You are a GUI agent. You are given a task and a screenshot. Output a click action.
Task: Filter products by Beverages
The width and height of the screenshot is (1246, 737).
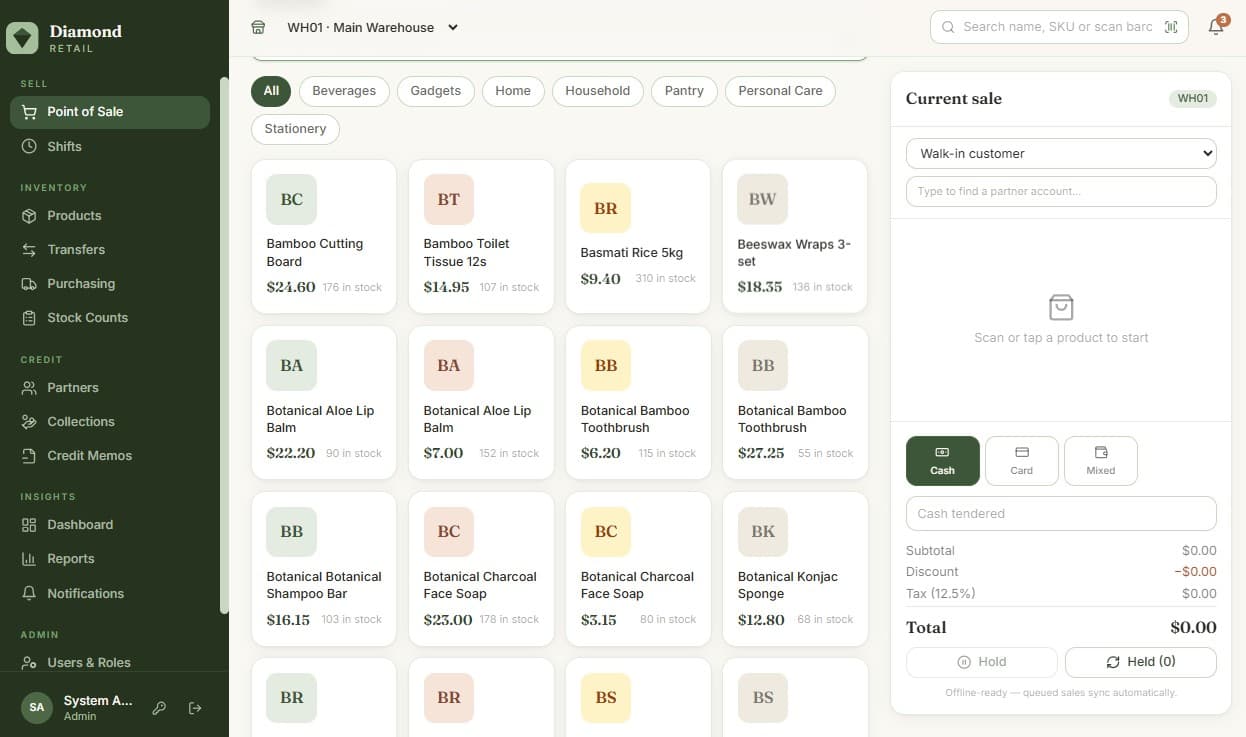tap(344, 91)
